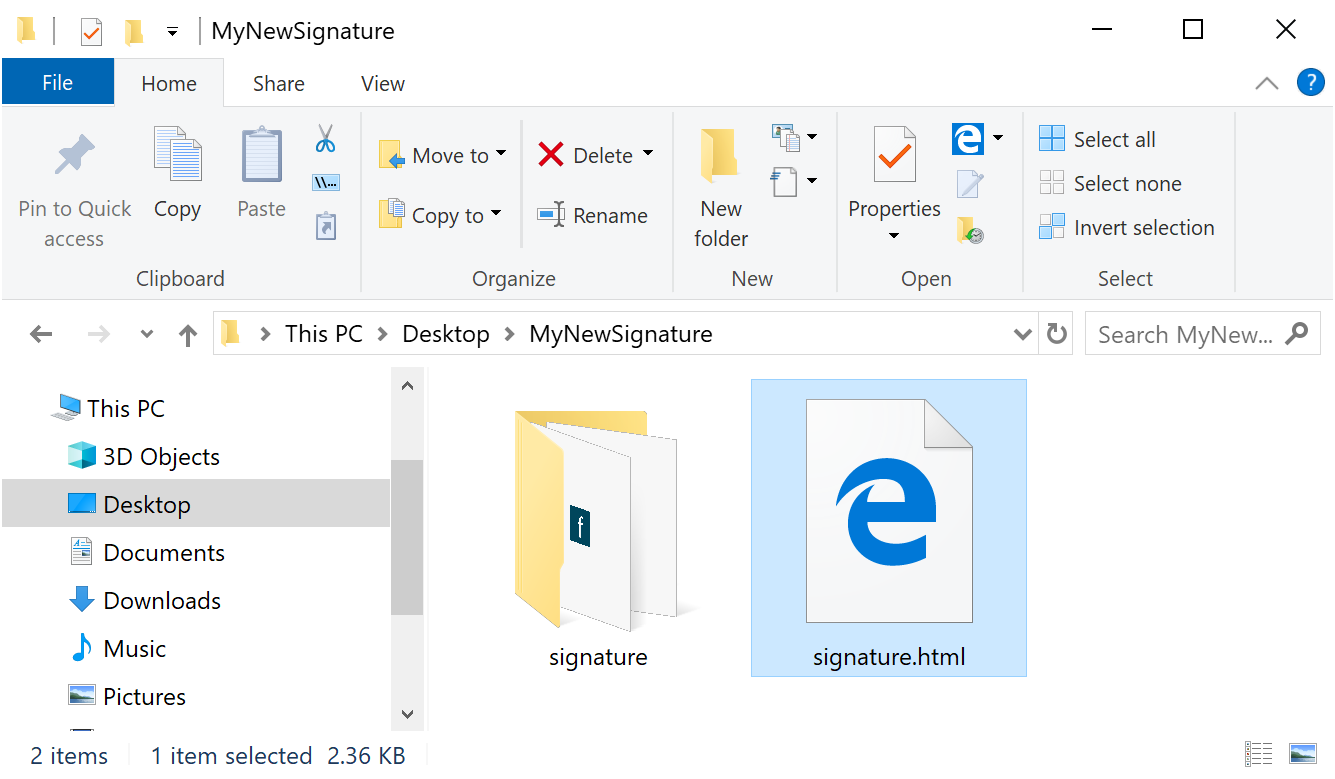Click the Cut scissors icon
The height and width of the screenshot is (779, 1335).
tap(325, 138)
